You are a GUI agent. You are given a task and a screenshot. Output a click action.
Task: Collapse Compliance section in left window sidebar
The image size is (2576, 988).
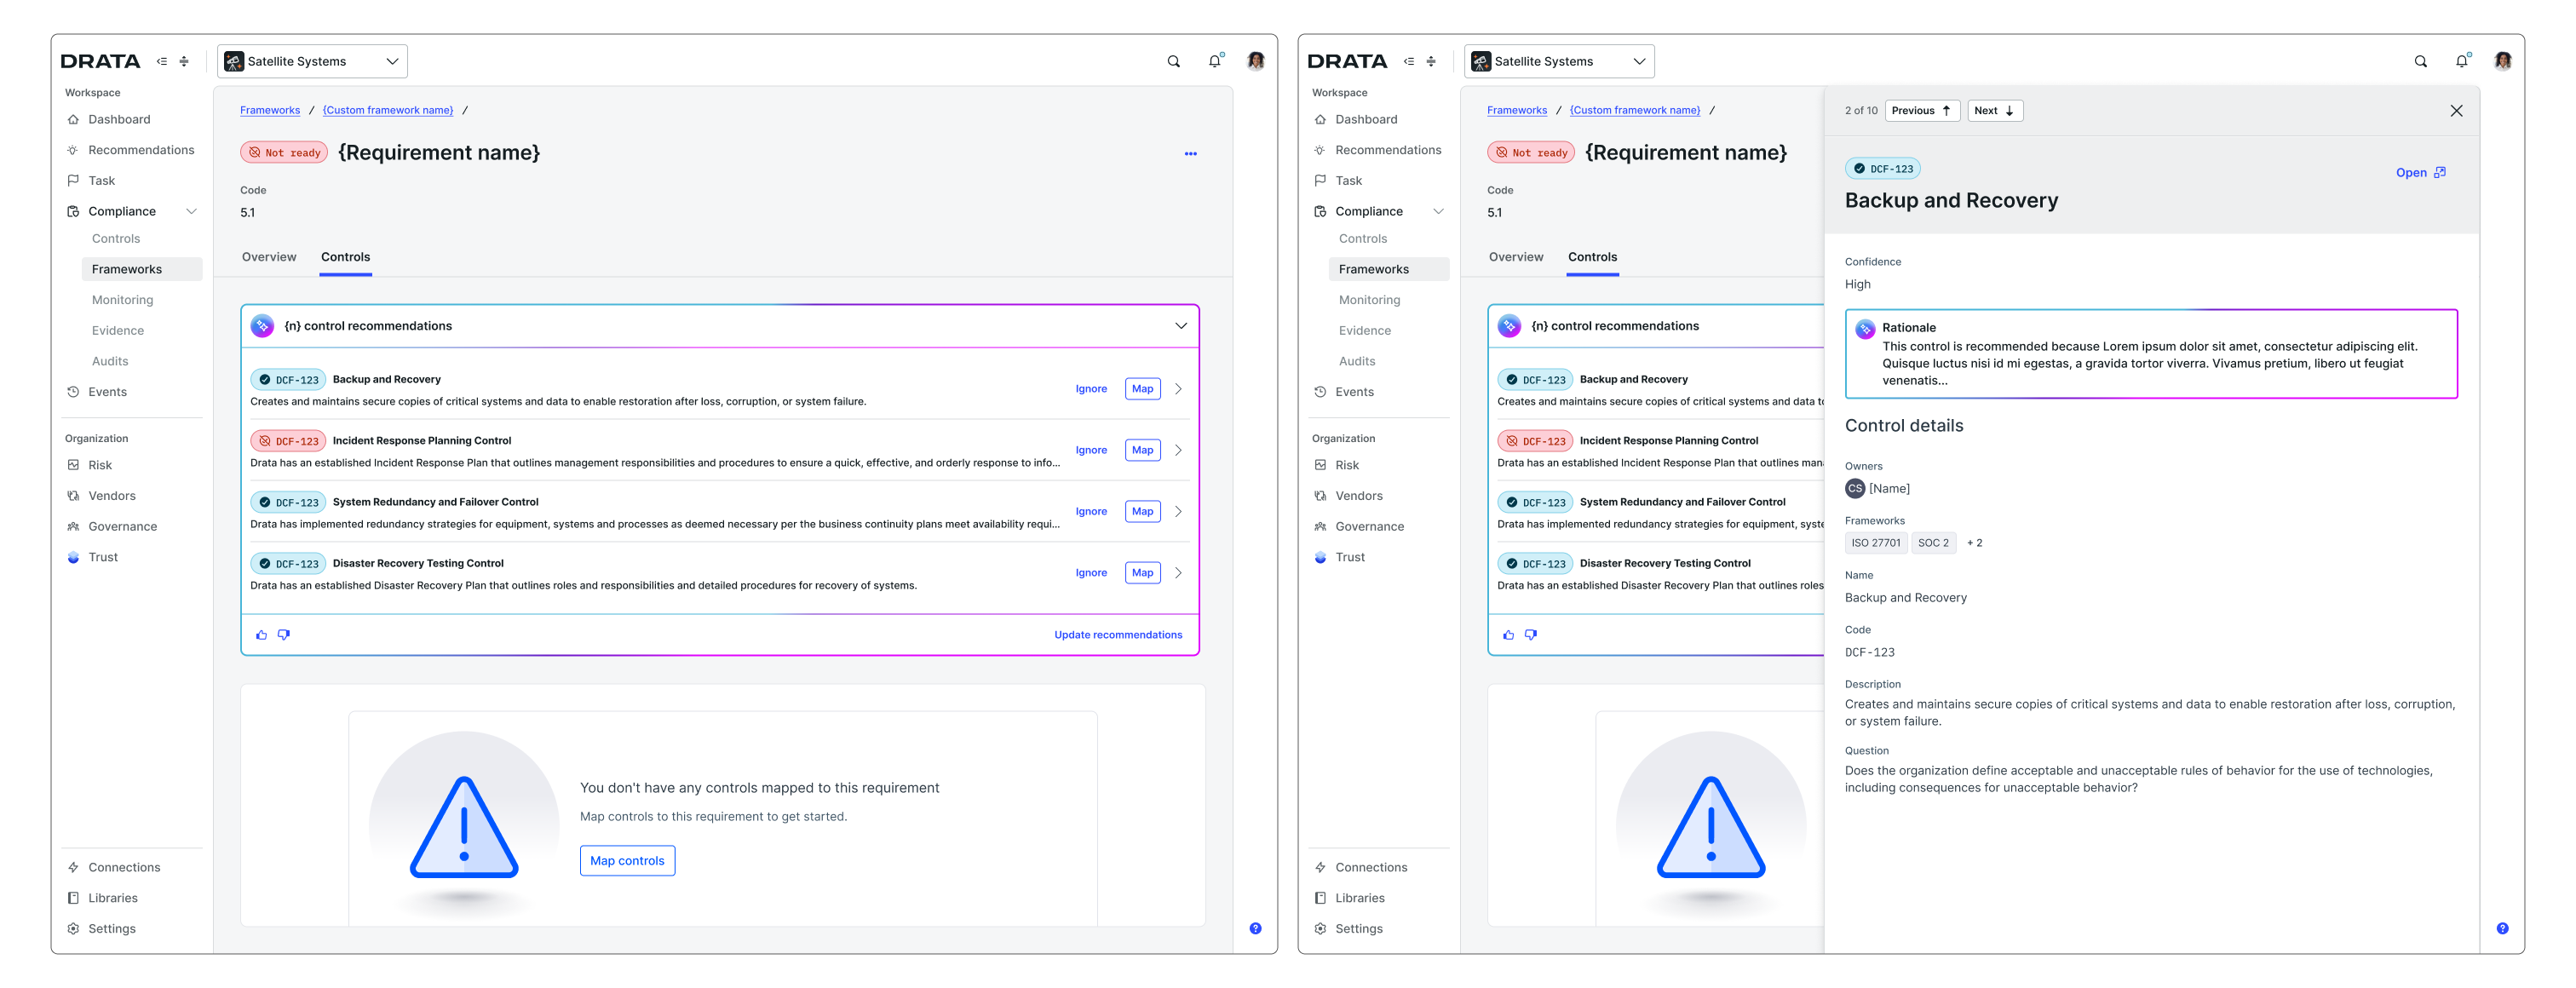click(191, 211)
